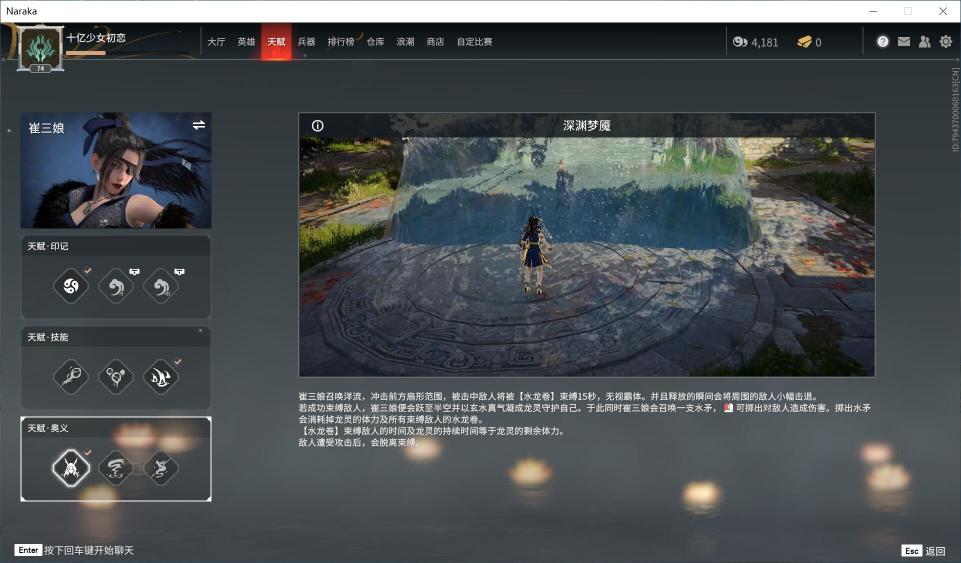Screen dimensions: 961x563
Task: Select the first 技能 talent icon
Action: pyautogui.click(x=71, y=376)
